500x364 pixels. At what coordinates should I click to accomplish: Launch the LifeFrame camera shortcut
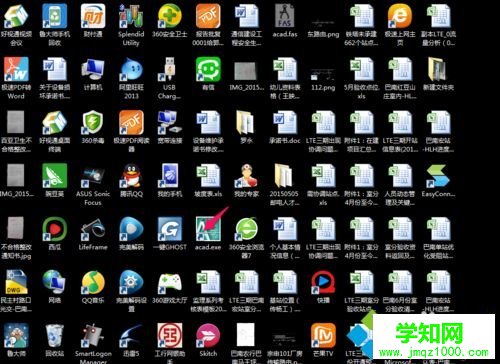point(93,229)
